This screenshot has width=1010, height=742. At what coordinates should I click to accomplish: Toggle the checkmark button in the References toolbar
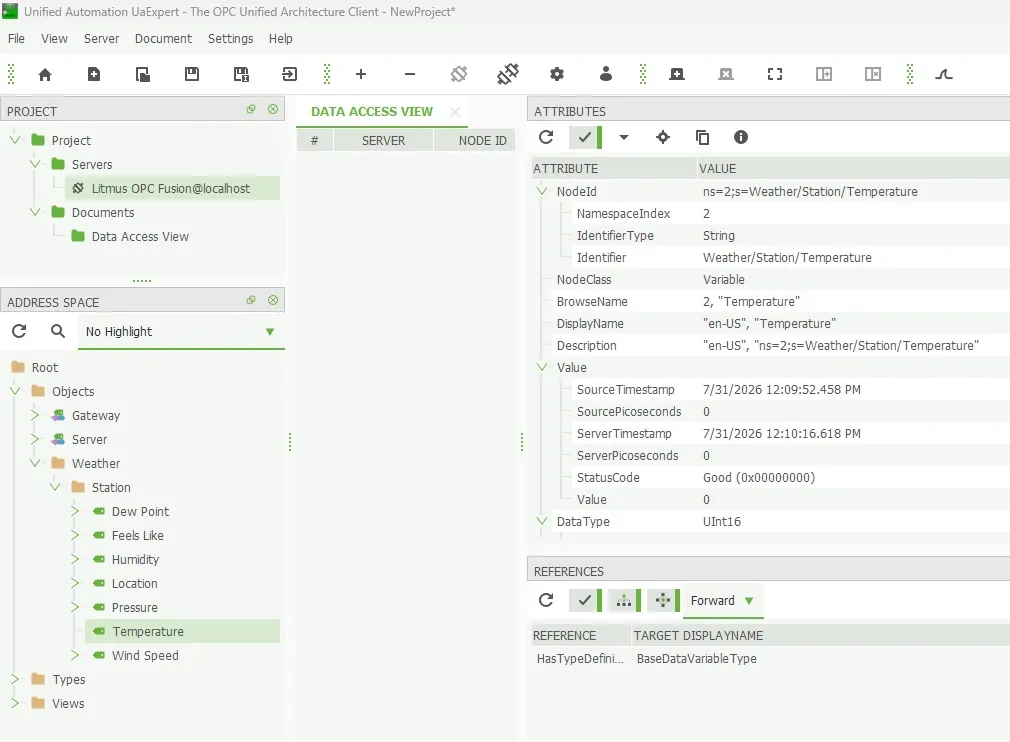(x=585, y=600)
